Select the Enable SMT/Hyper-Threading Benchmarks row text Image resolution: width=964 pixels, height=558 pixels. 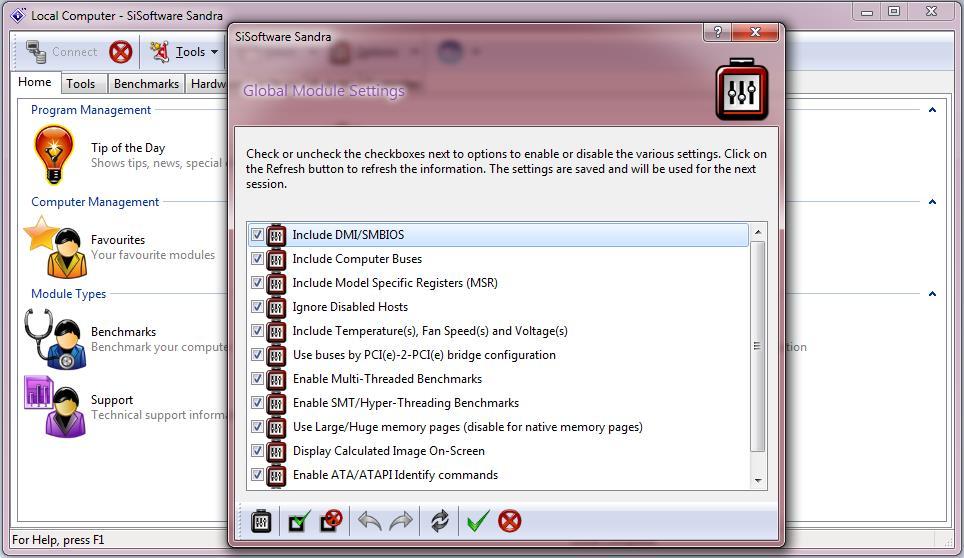coord(406,403)
